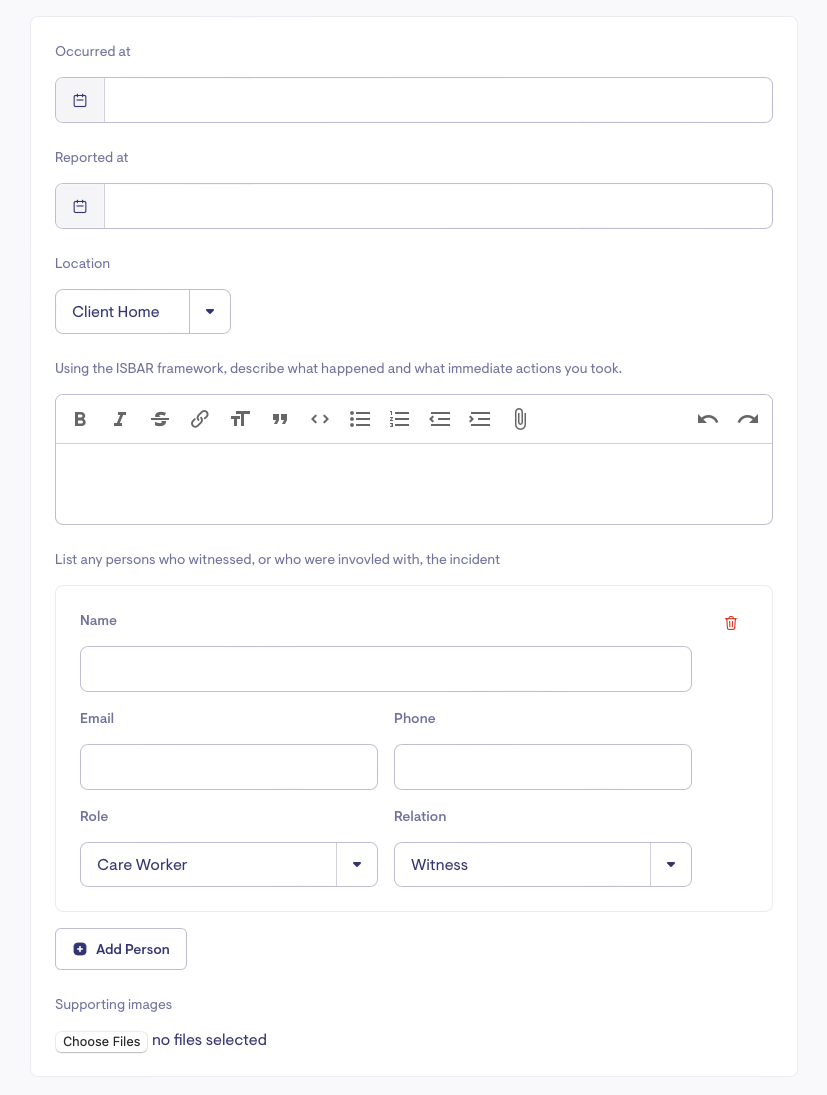
Task: Toggle code formatting icon
Action: [320, 419]
